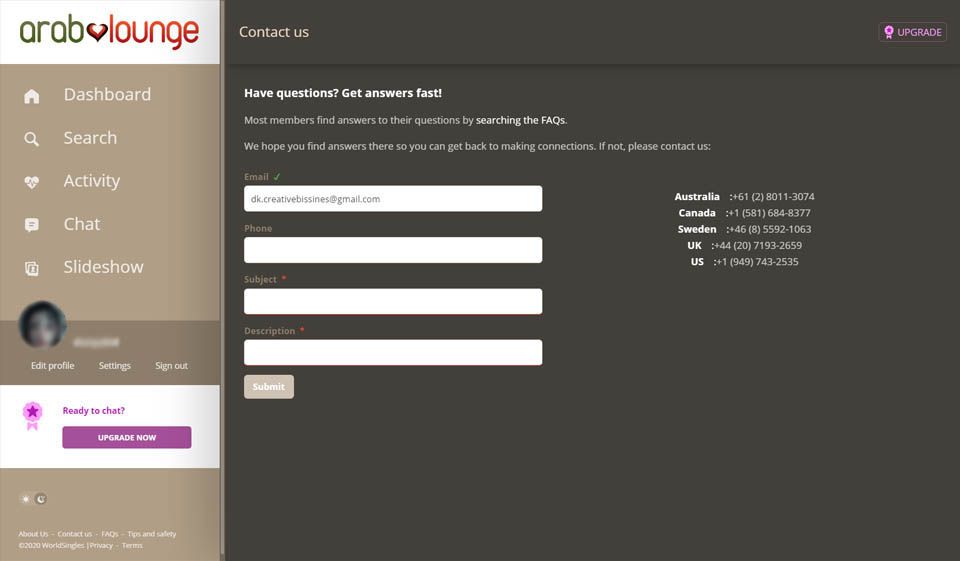Click the pink award ribbon icon

pyautogui.click(x=33, y=415)
